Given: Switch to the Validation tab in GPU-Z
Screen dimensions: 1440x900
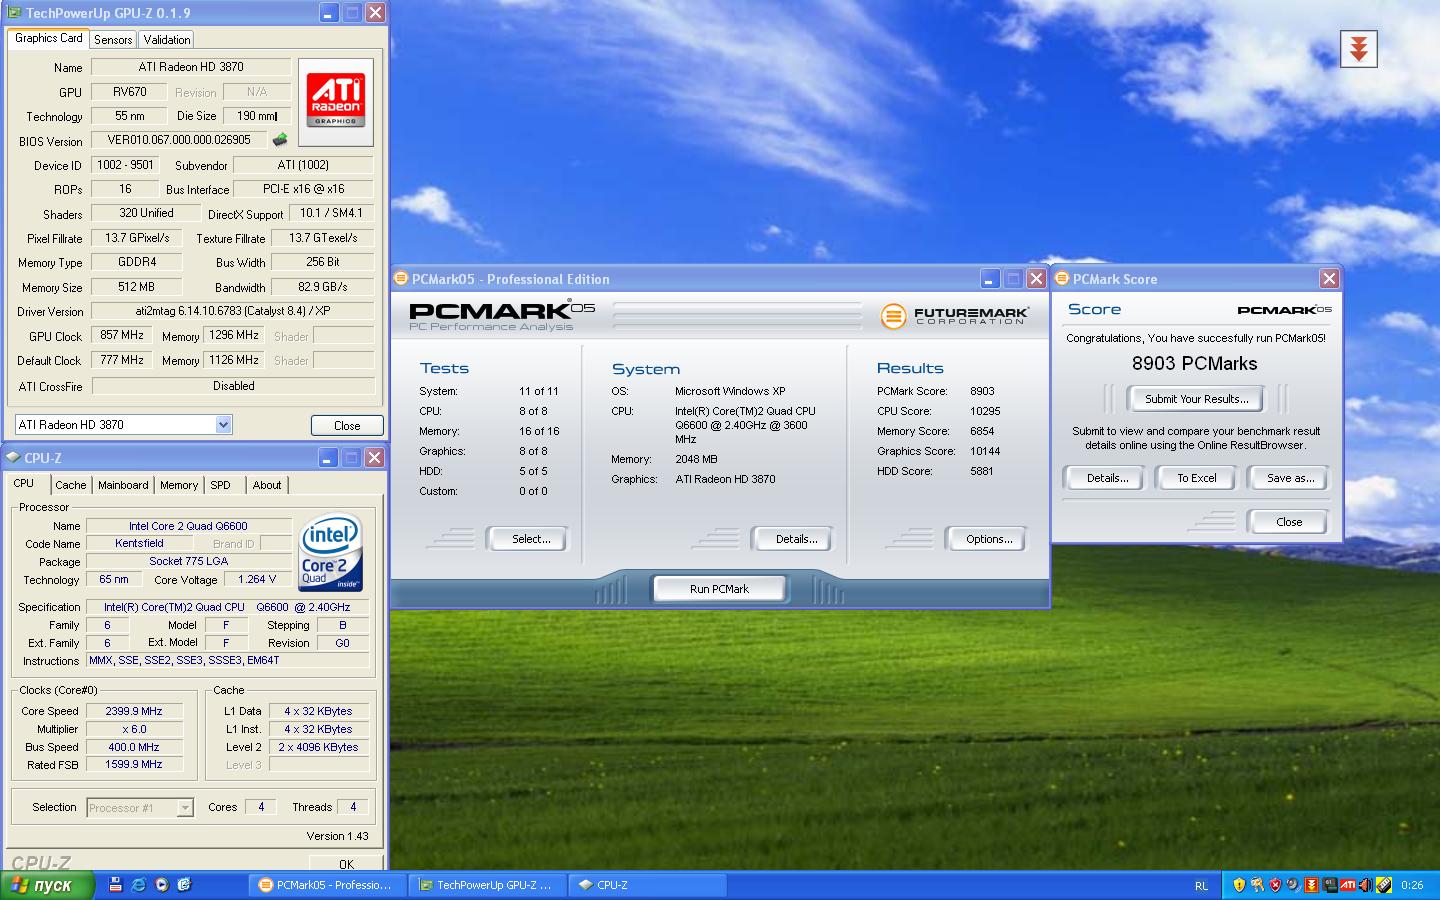Looking at the screenshot, I should click(x=166, y=40).
